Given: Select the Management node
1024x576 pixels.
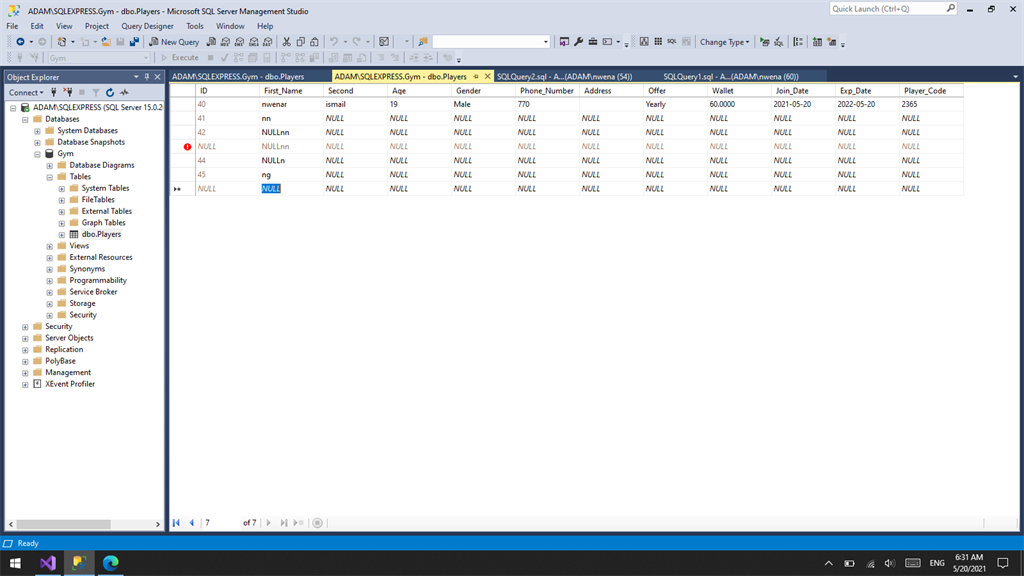Looking at the screenshot, I should pyautogui.click(x=68, y=373).
